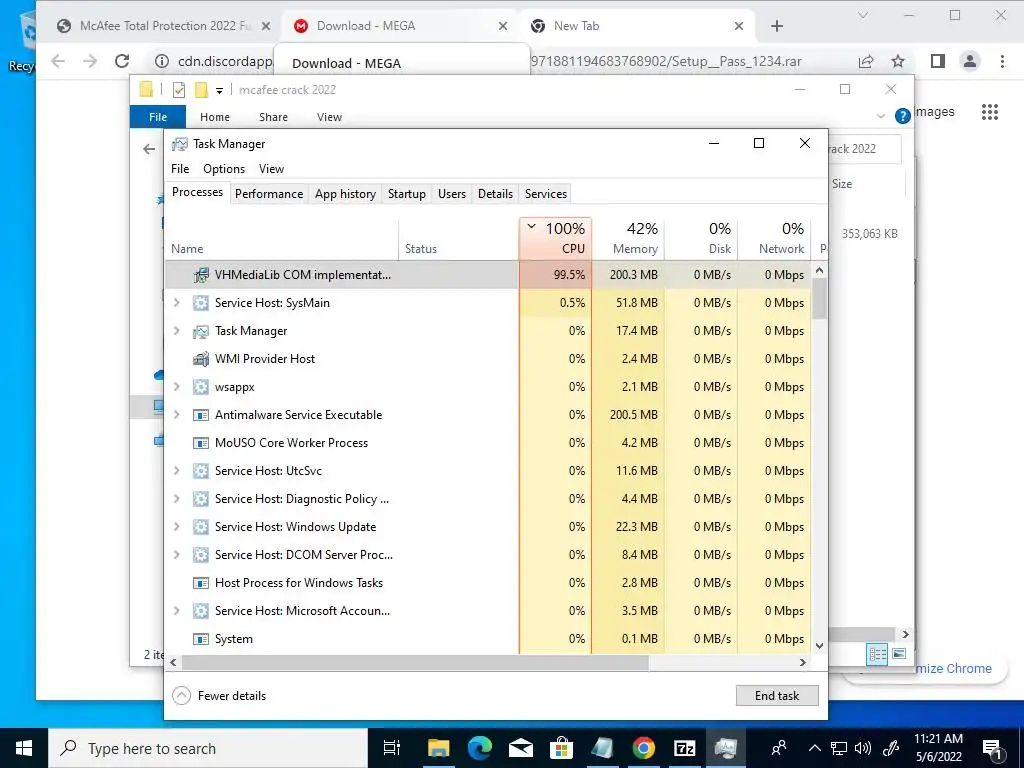Click the VHMediaLib COM implementation process icon
The width and height of the screenshot is (1024, 768).
click(x=200, y=275)
